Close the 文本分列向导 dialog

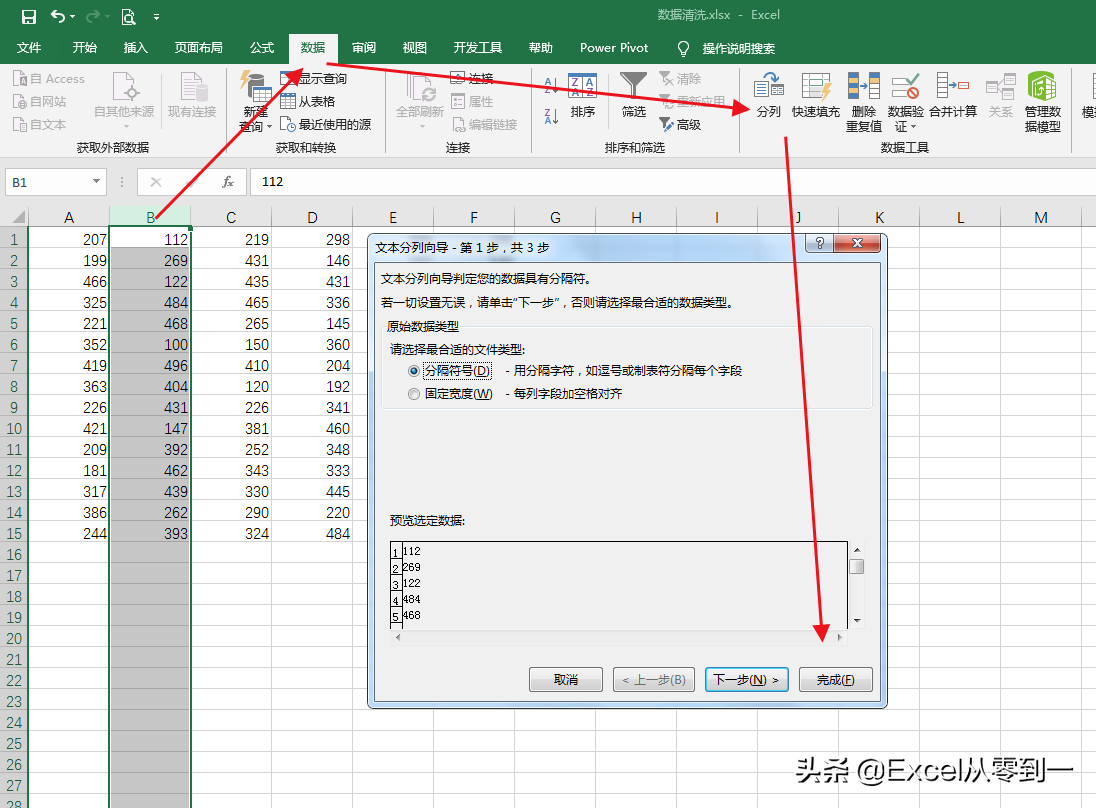pyautogui.click(x=857, y=243)
